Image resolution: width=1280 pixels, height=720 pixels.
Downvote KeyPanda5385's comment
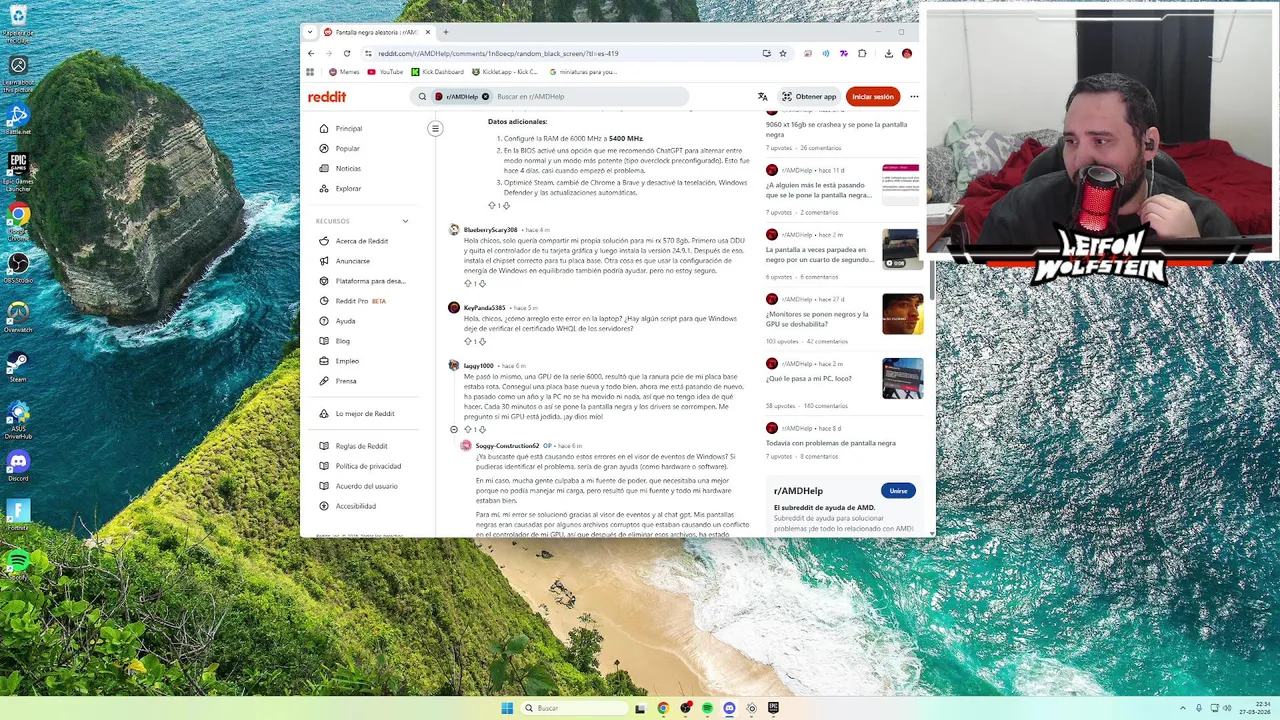pyautogui.click(x=482, y=342)
